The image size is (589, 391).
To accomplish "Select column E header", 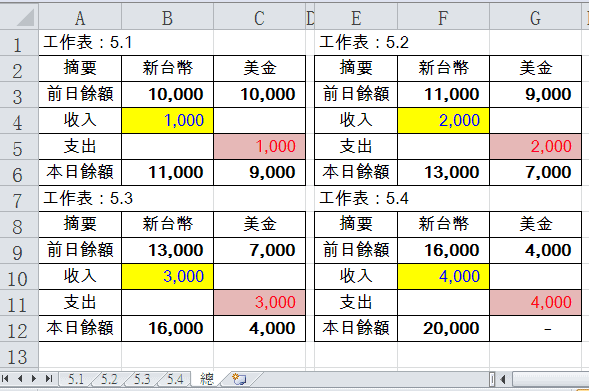I will [x=356, y=17].
